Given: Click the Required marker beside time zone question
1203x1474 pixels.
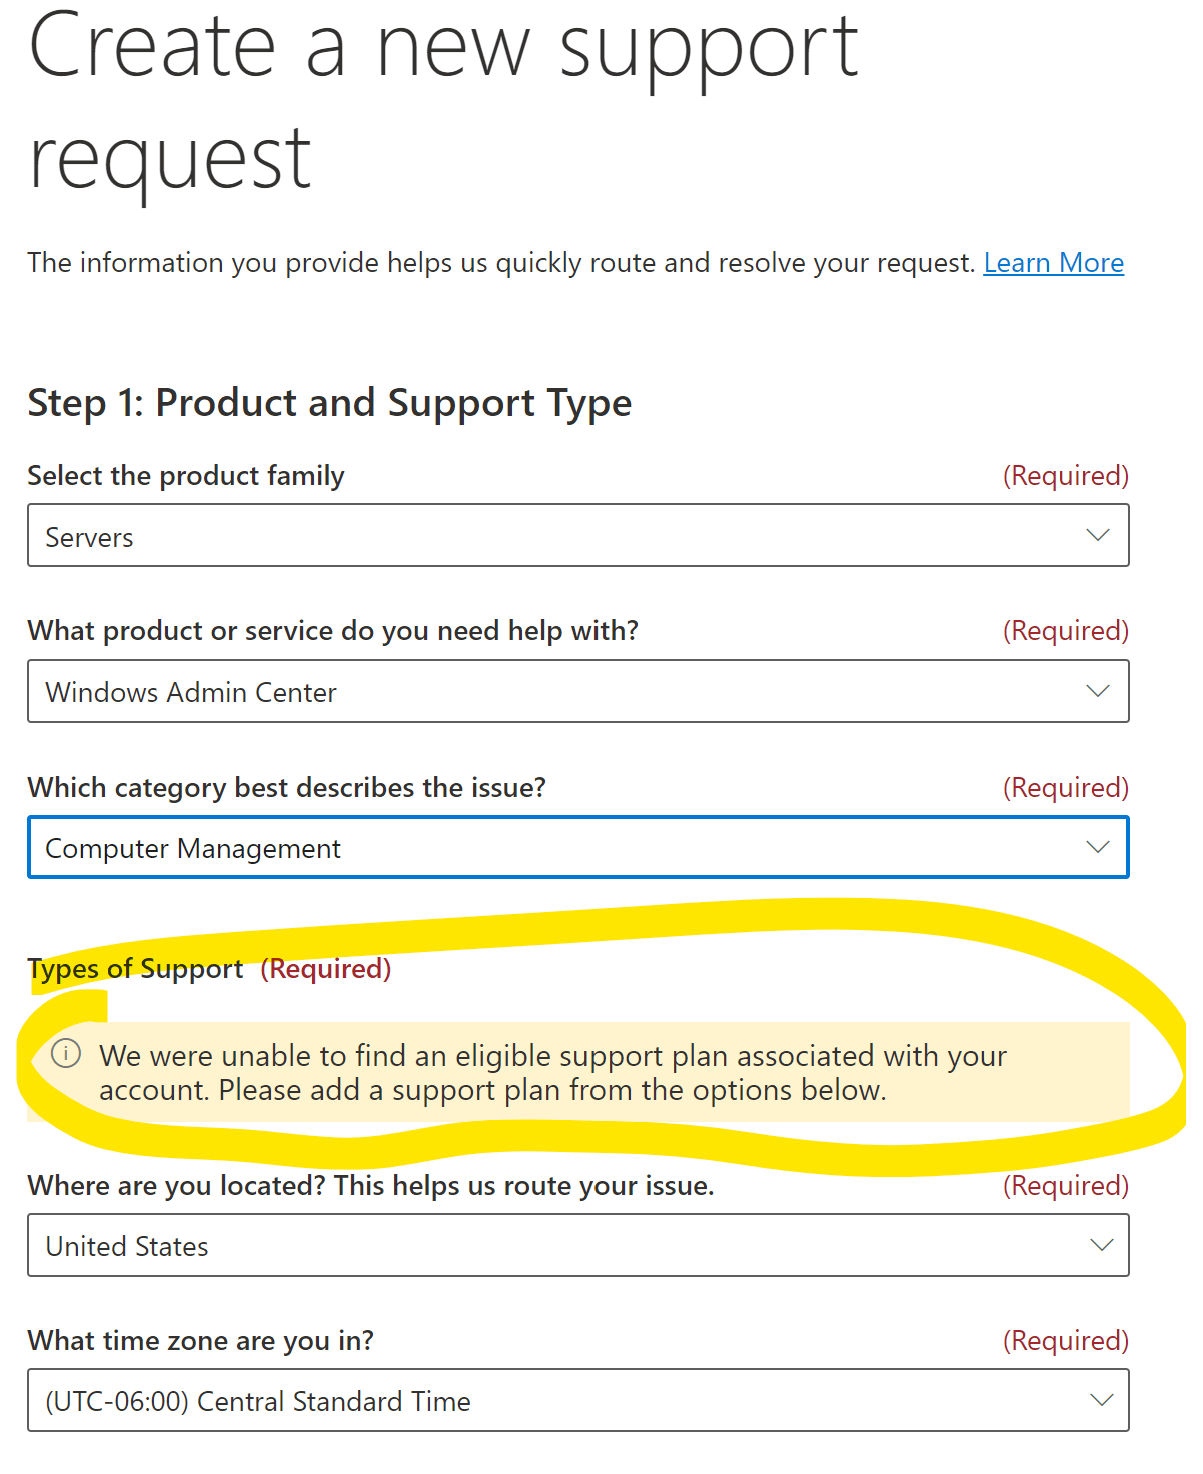Looking at the screenshot, I should click(1066, 1341).
